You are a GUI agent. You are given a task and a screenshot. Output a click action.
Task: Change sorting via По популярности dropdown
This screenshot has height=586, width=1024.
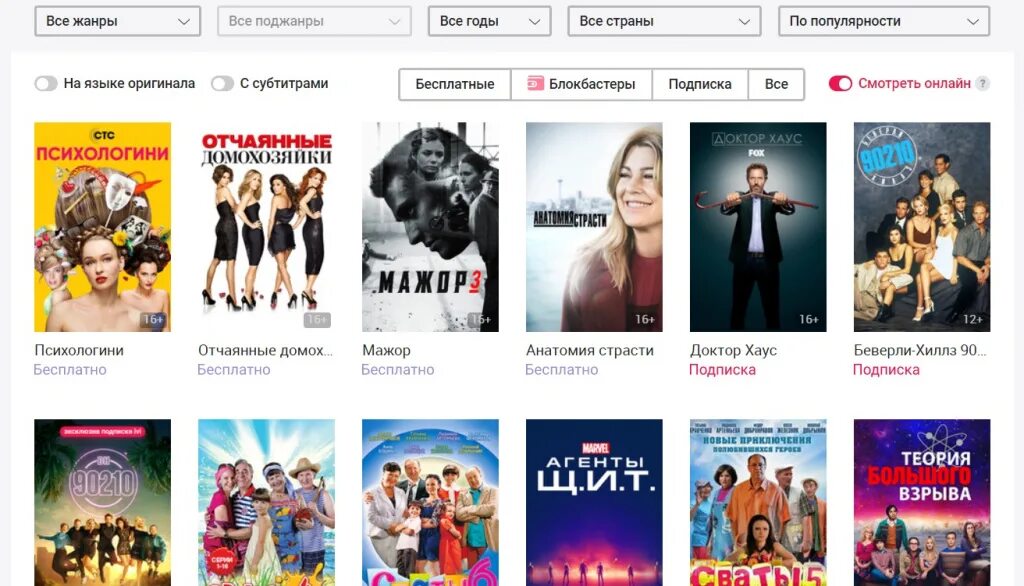tap(884, 21)
